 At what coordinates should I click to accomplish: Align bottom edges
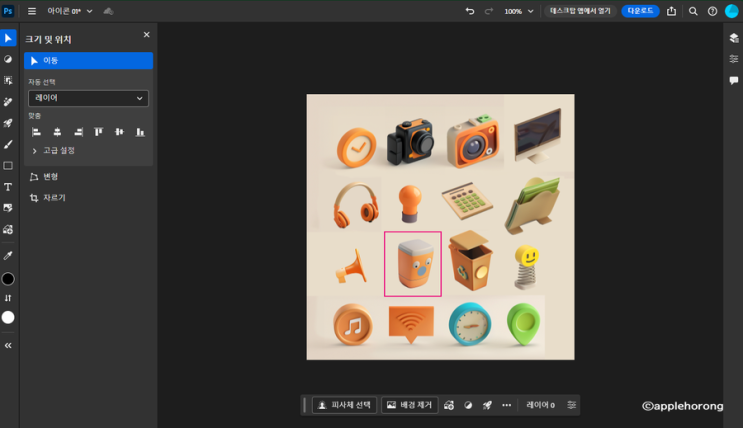tap(140, 132)
